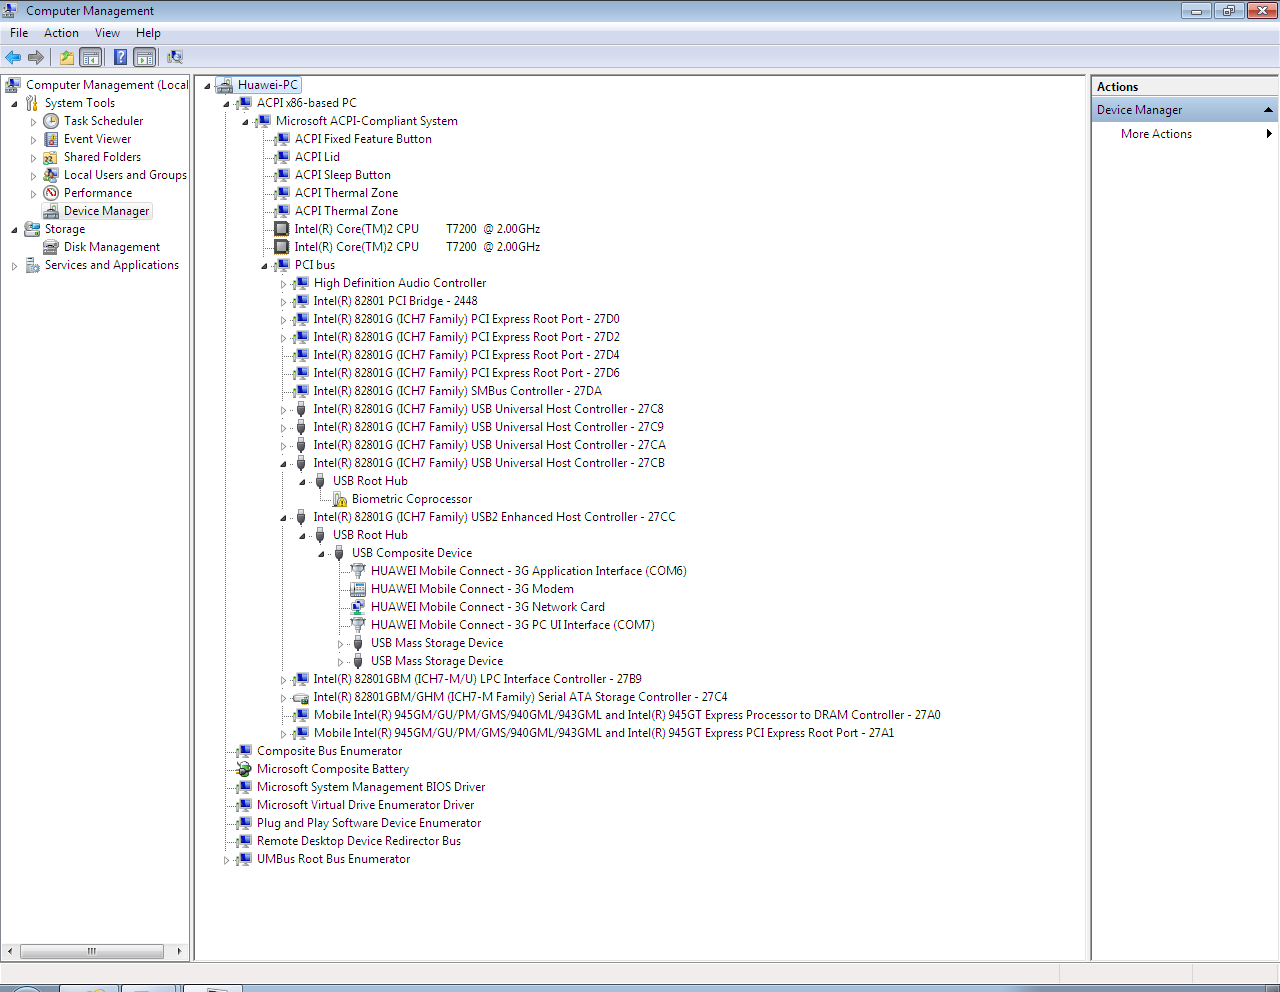Expand the Event Viewer node
This screenshot has width=1280, height=992.
click(x=33, y=140)
